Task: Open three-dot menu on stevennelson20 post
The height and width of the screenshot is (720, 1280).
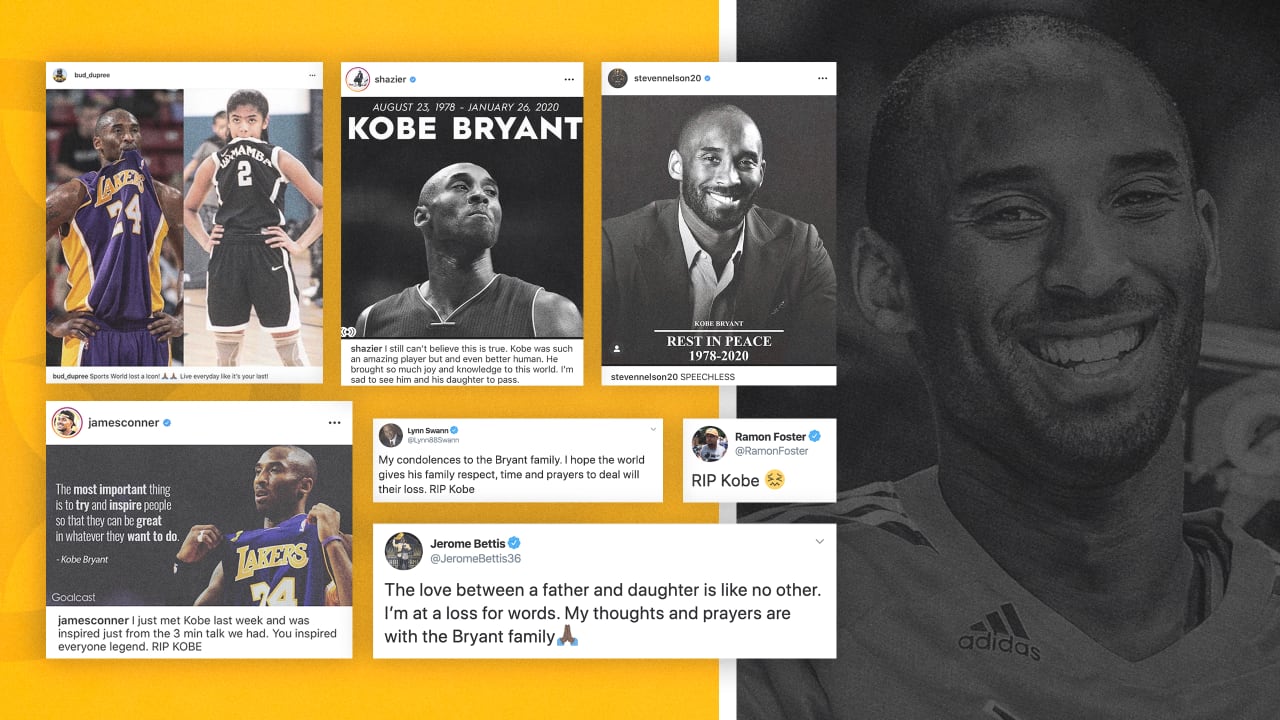Action: (823, 78)
